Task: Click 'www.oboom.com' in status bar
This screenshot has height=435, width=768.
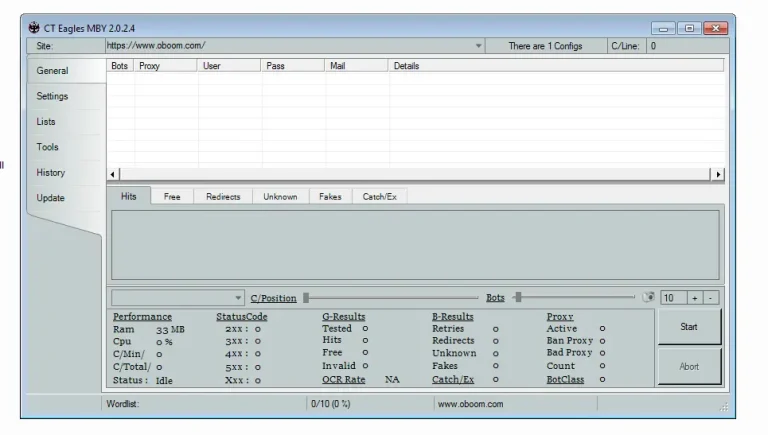Action: click(470, 404)
